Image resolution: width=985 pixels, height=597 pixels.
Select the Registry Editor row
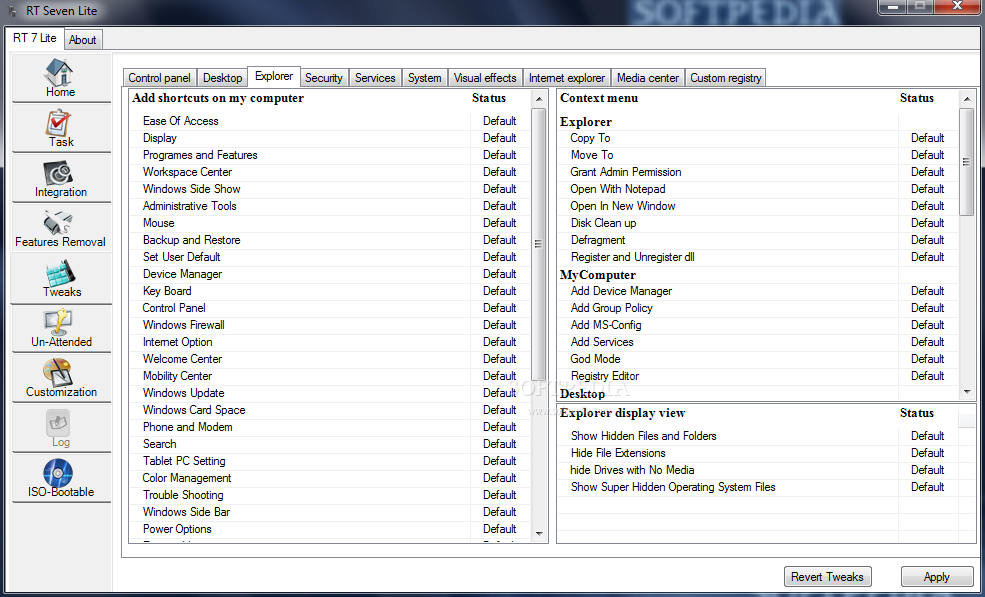click(x=758, y=375)
